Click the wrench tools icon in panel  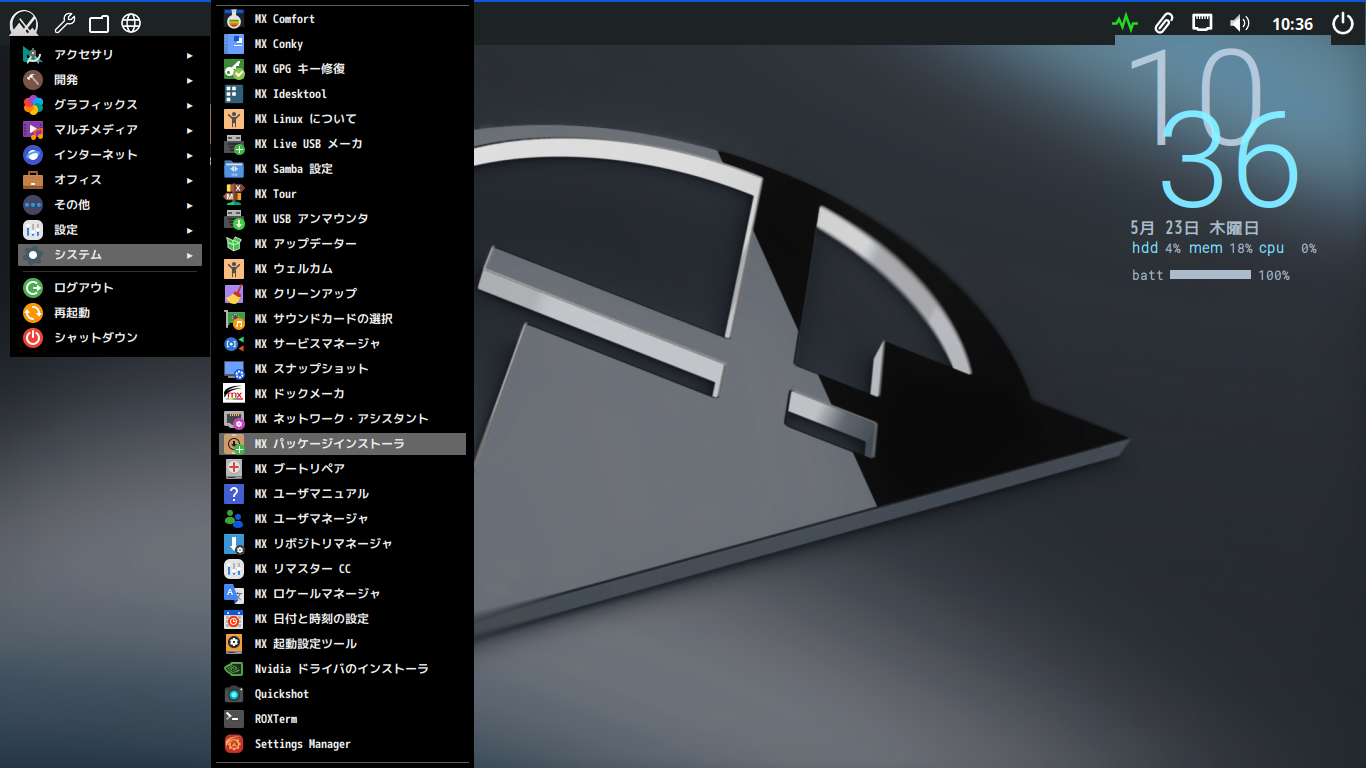pos(64,23)
